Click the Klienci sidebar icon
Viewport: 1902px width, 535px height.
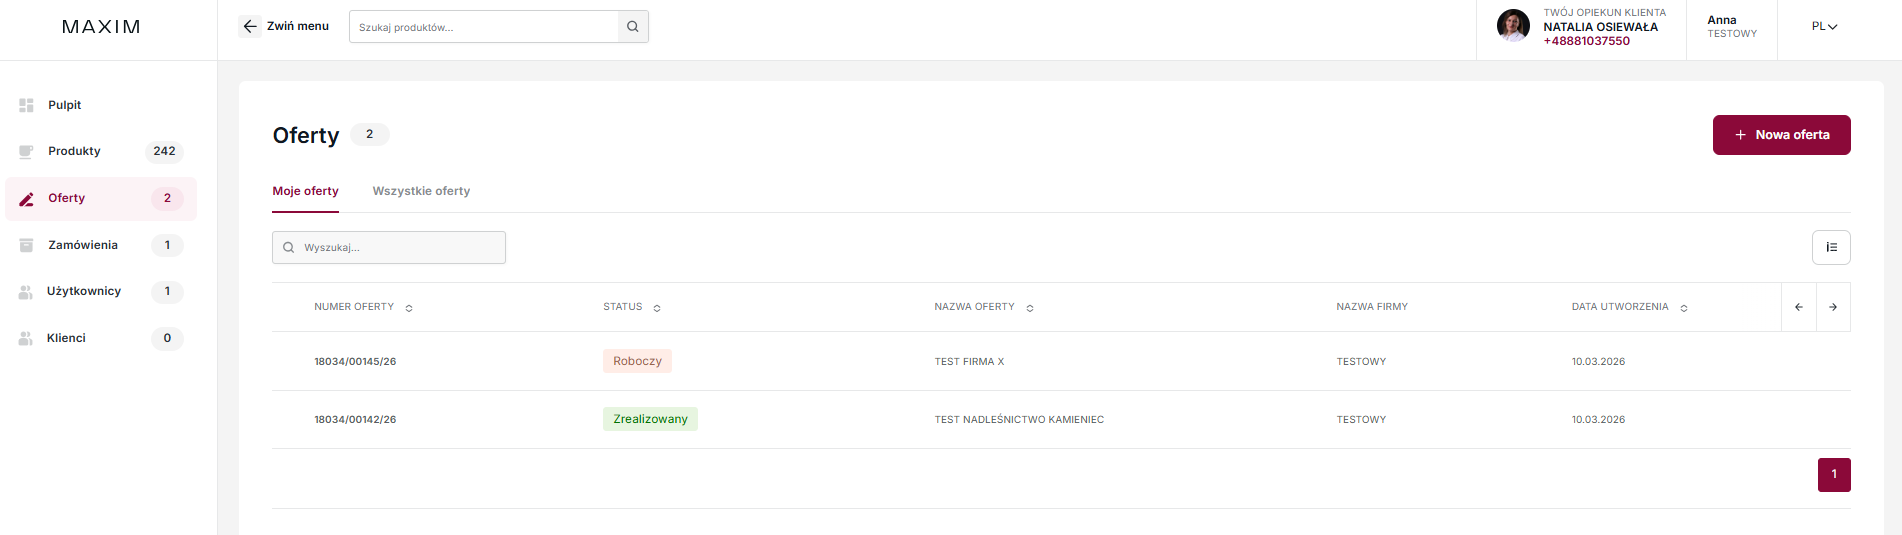26,338
